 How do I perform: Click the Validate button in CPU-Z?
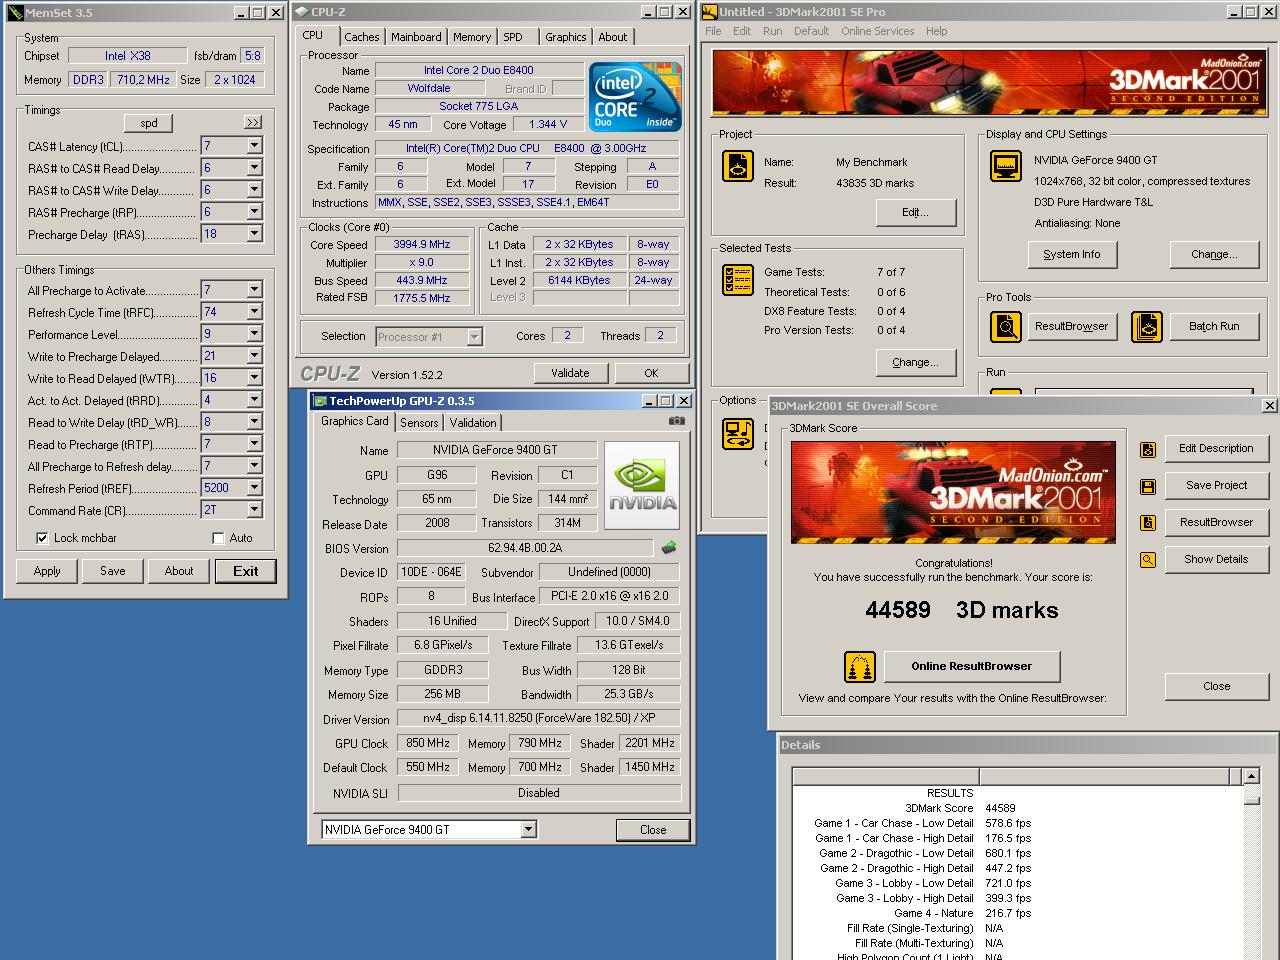pos(570,373)
